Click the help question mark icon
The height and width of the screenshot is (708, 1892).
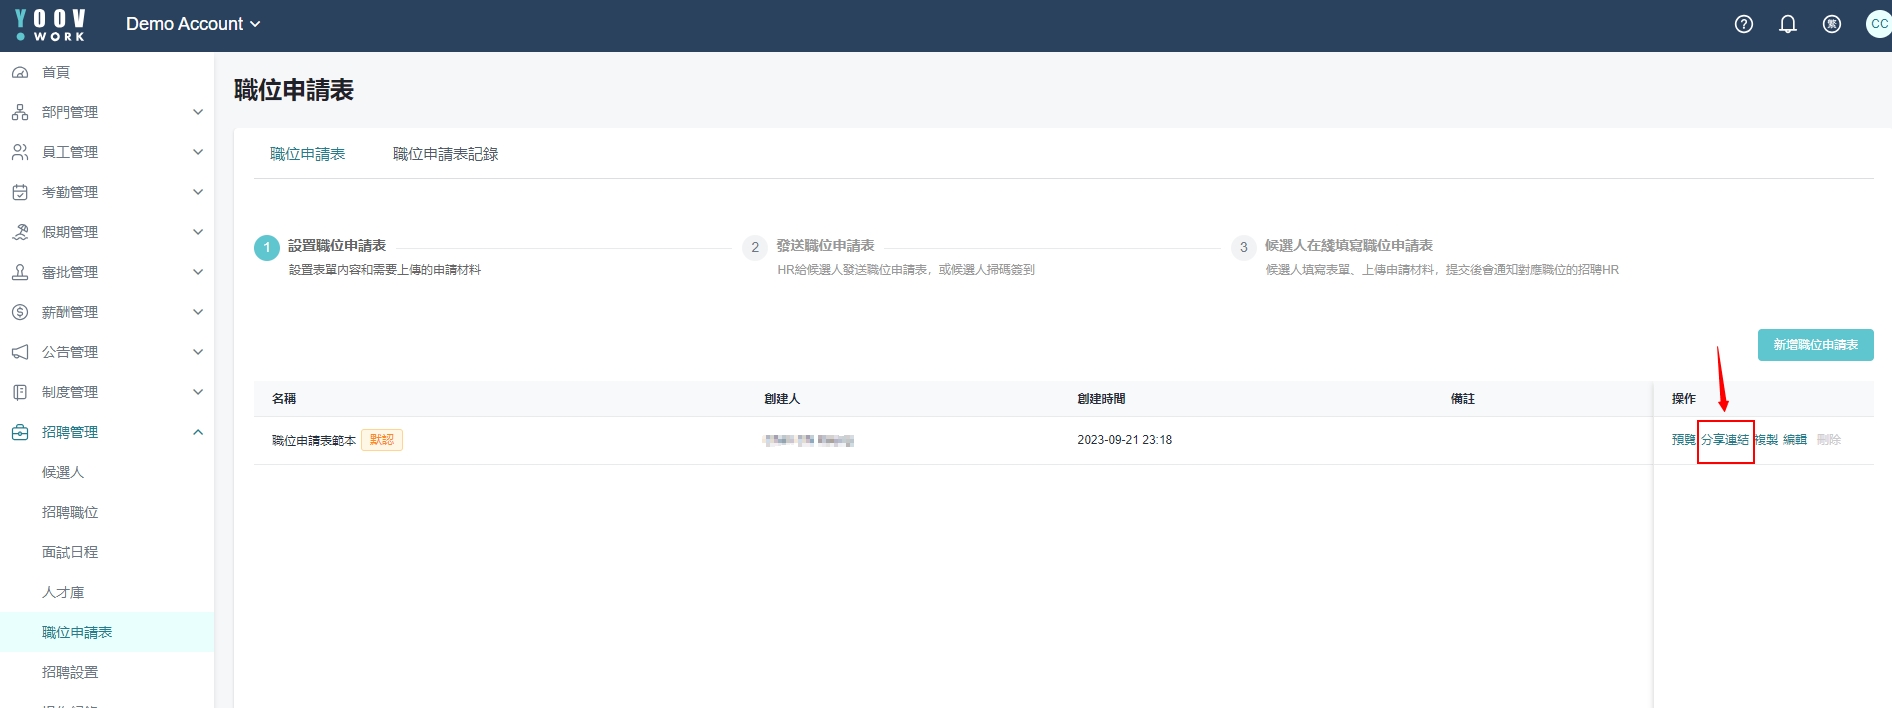tap(1744, 24)
